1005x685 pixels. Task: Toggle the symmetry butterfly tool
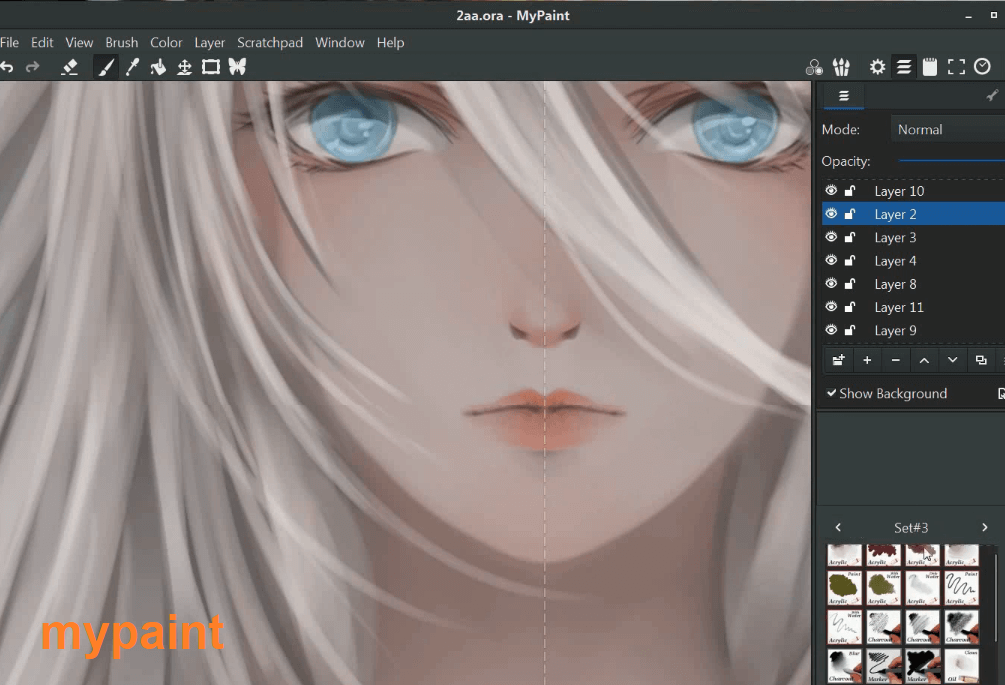click(x=237, y=67)
